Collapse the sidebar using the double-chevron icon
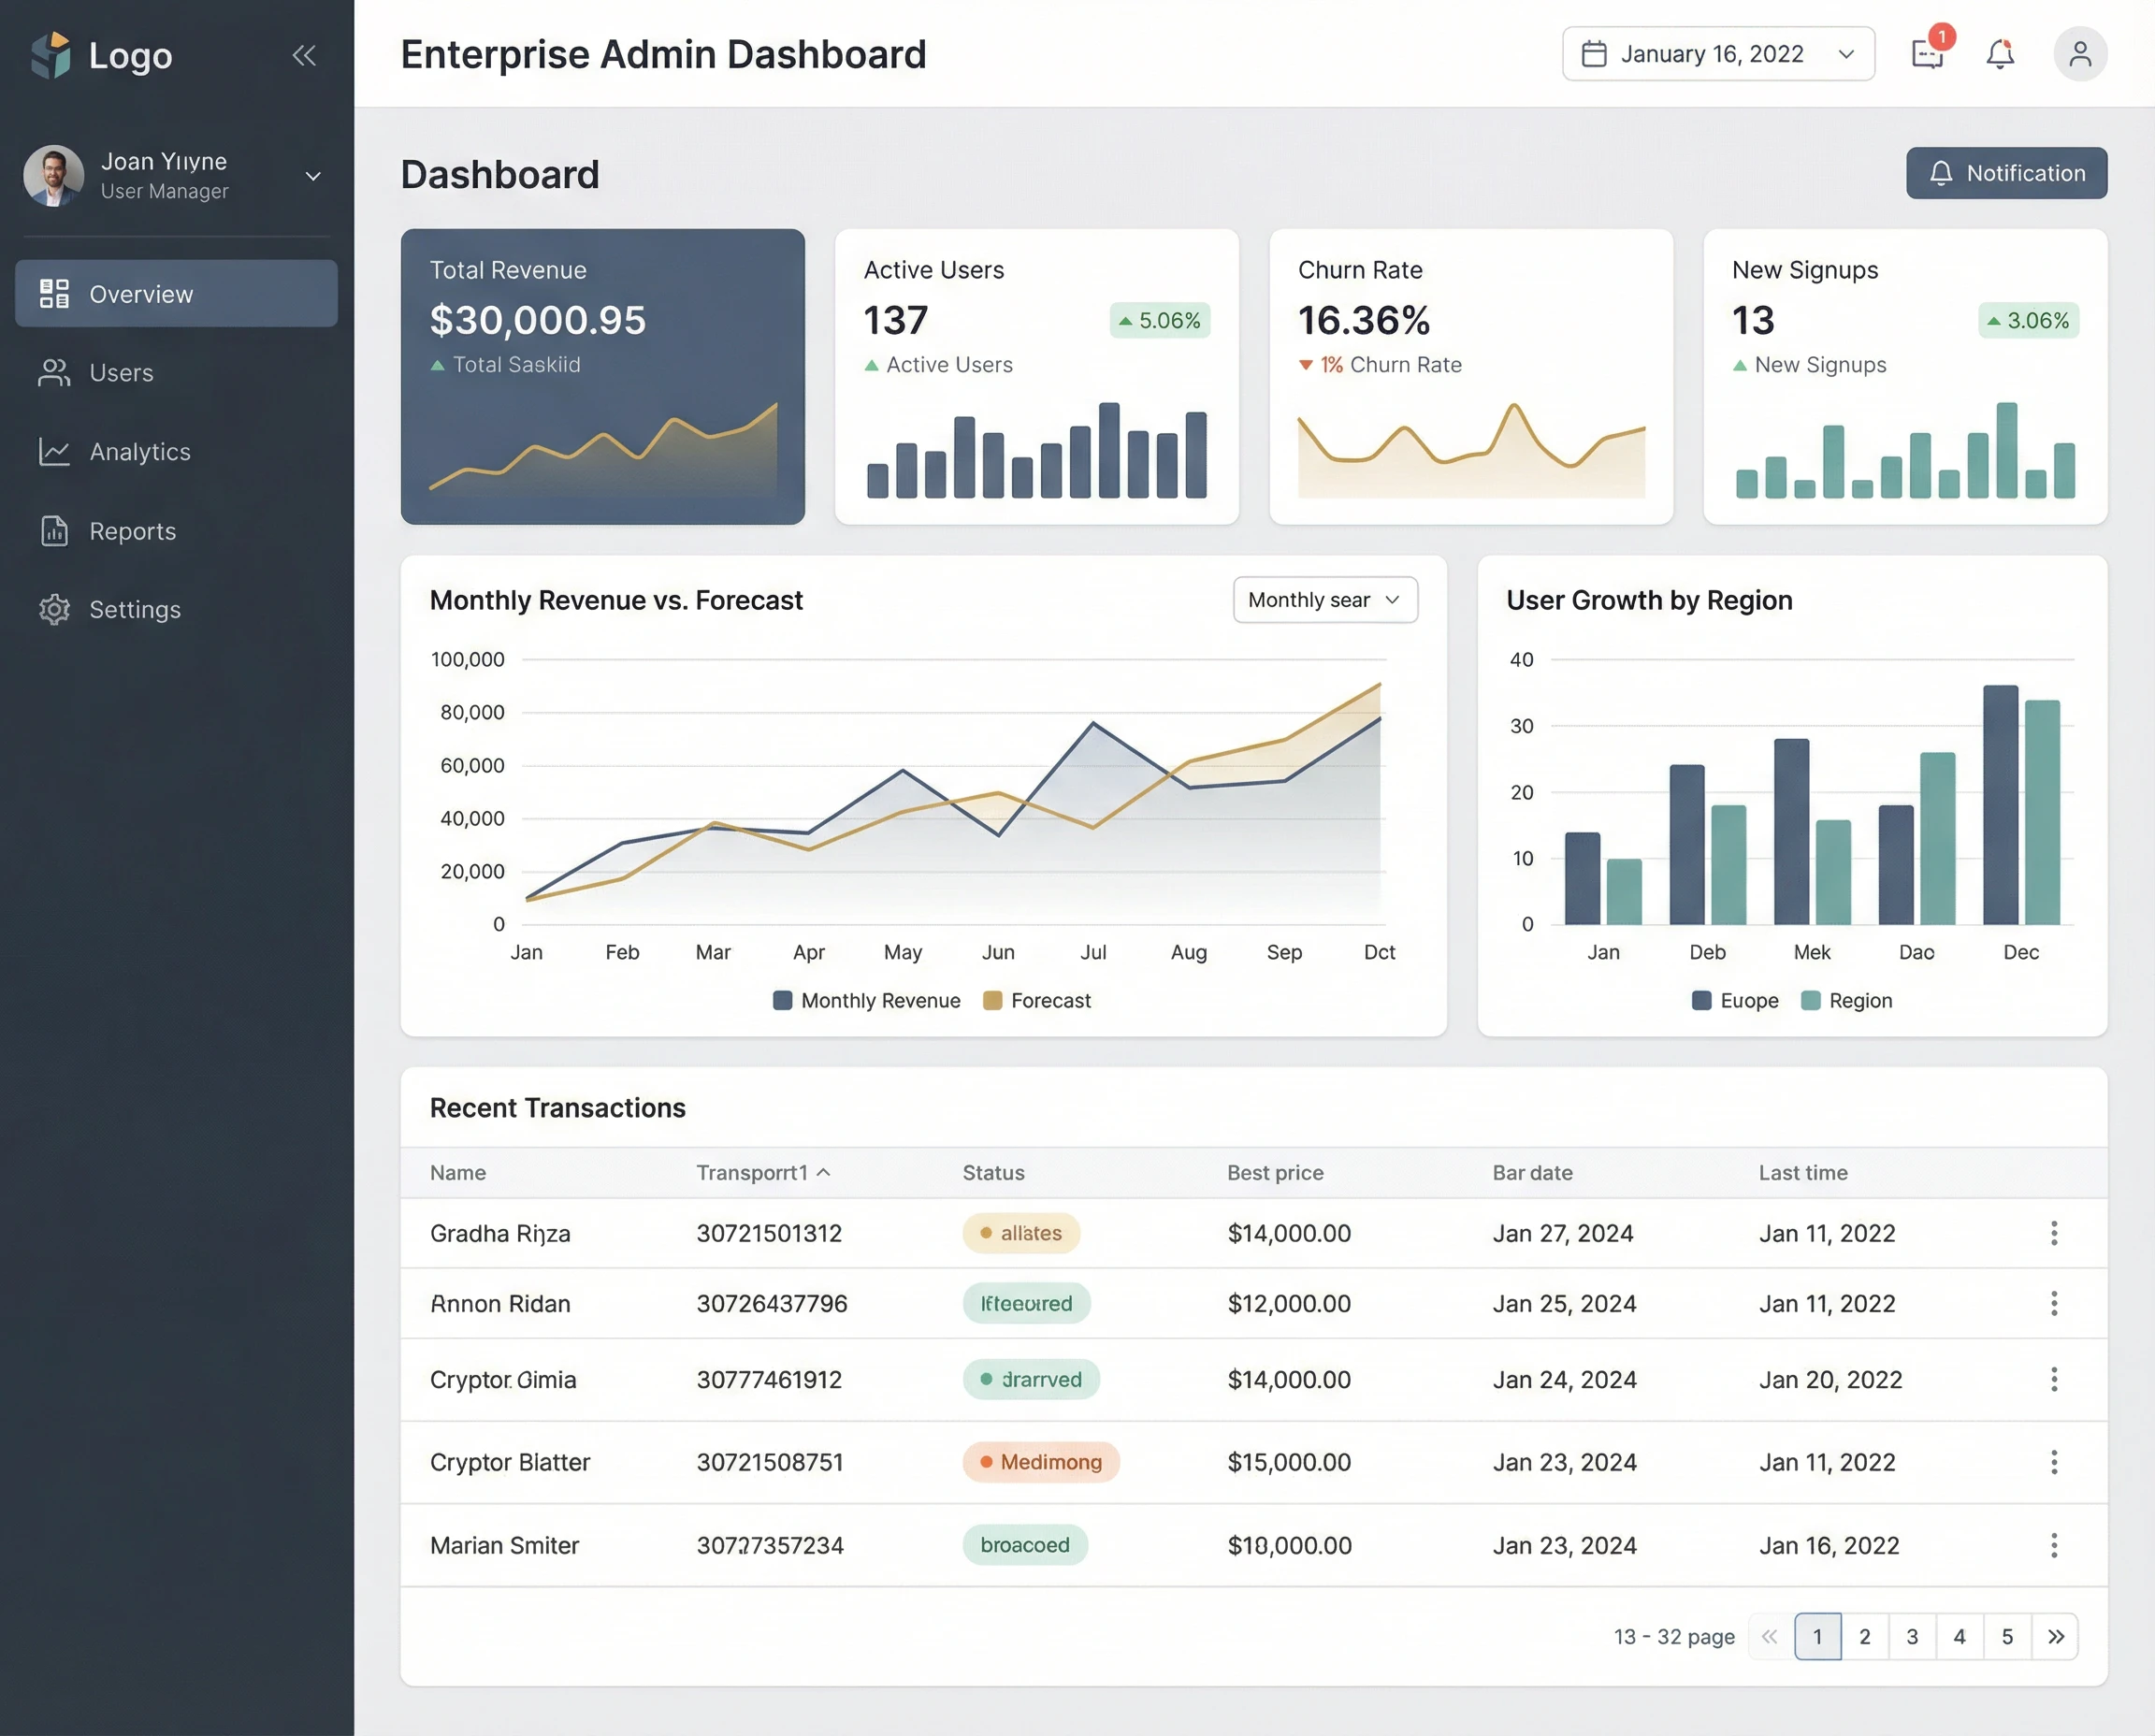The image size is (2155, 1736). coord(303,55)
